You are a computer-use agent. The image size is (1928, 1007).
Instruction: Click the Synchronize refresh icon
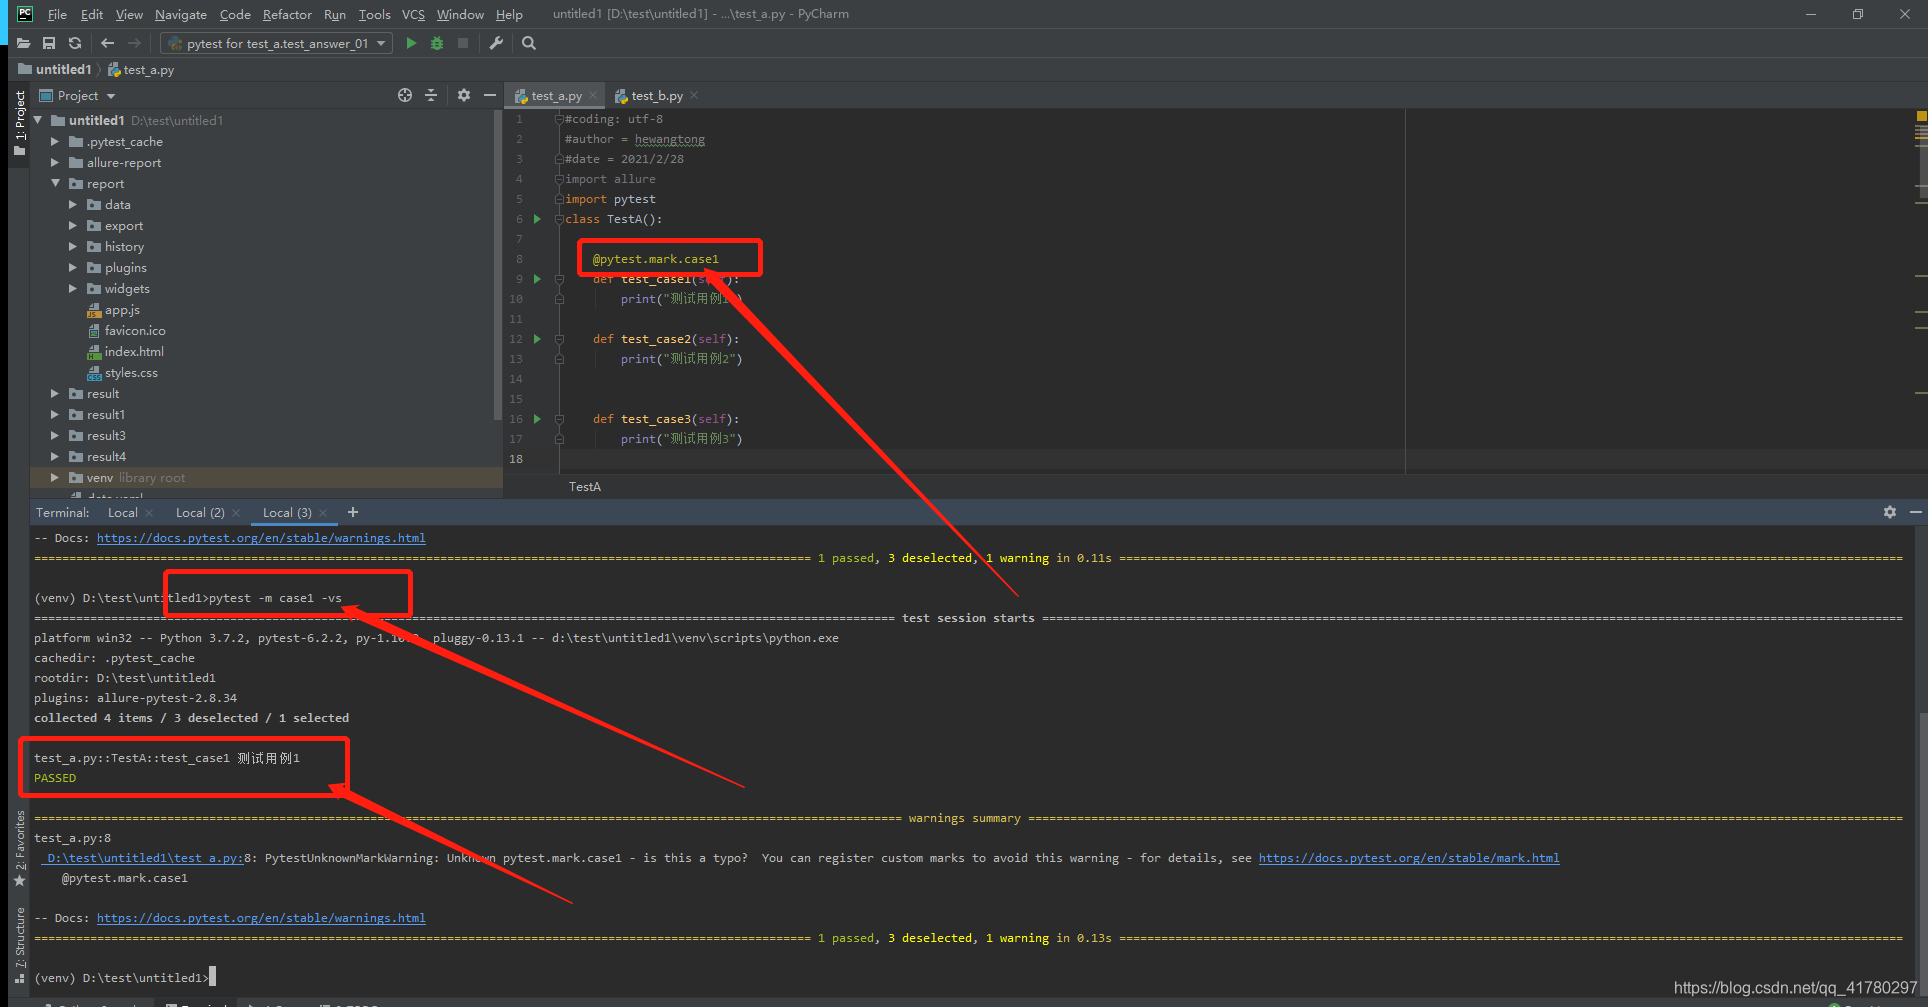coord(75,43)
